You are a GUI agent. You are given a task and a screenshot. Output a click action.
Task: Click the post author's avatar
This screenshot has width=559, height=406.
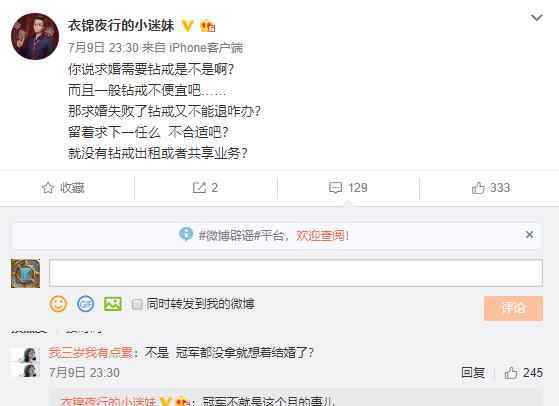click(35, 36)
